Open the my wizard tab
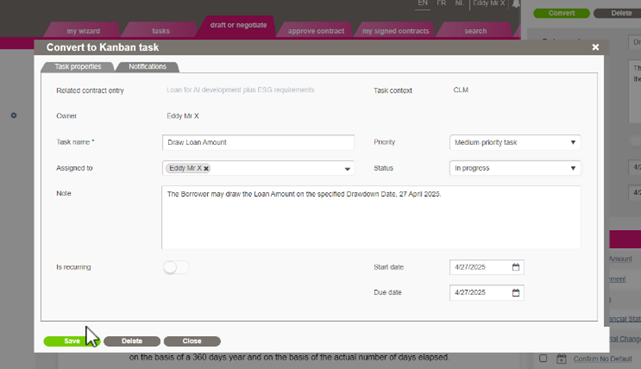 (x=83, y=31)
